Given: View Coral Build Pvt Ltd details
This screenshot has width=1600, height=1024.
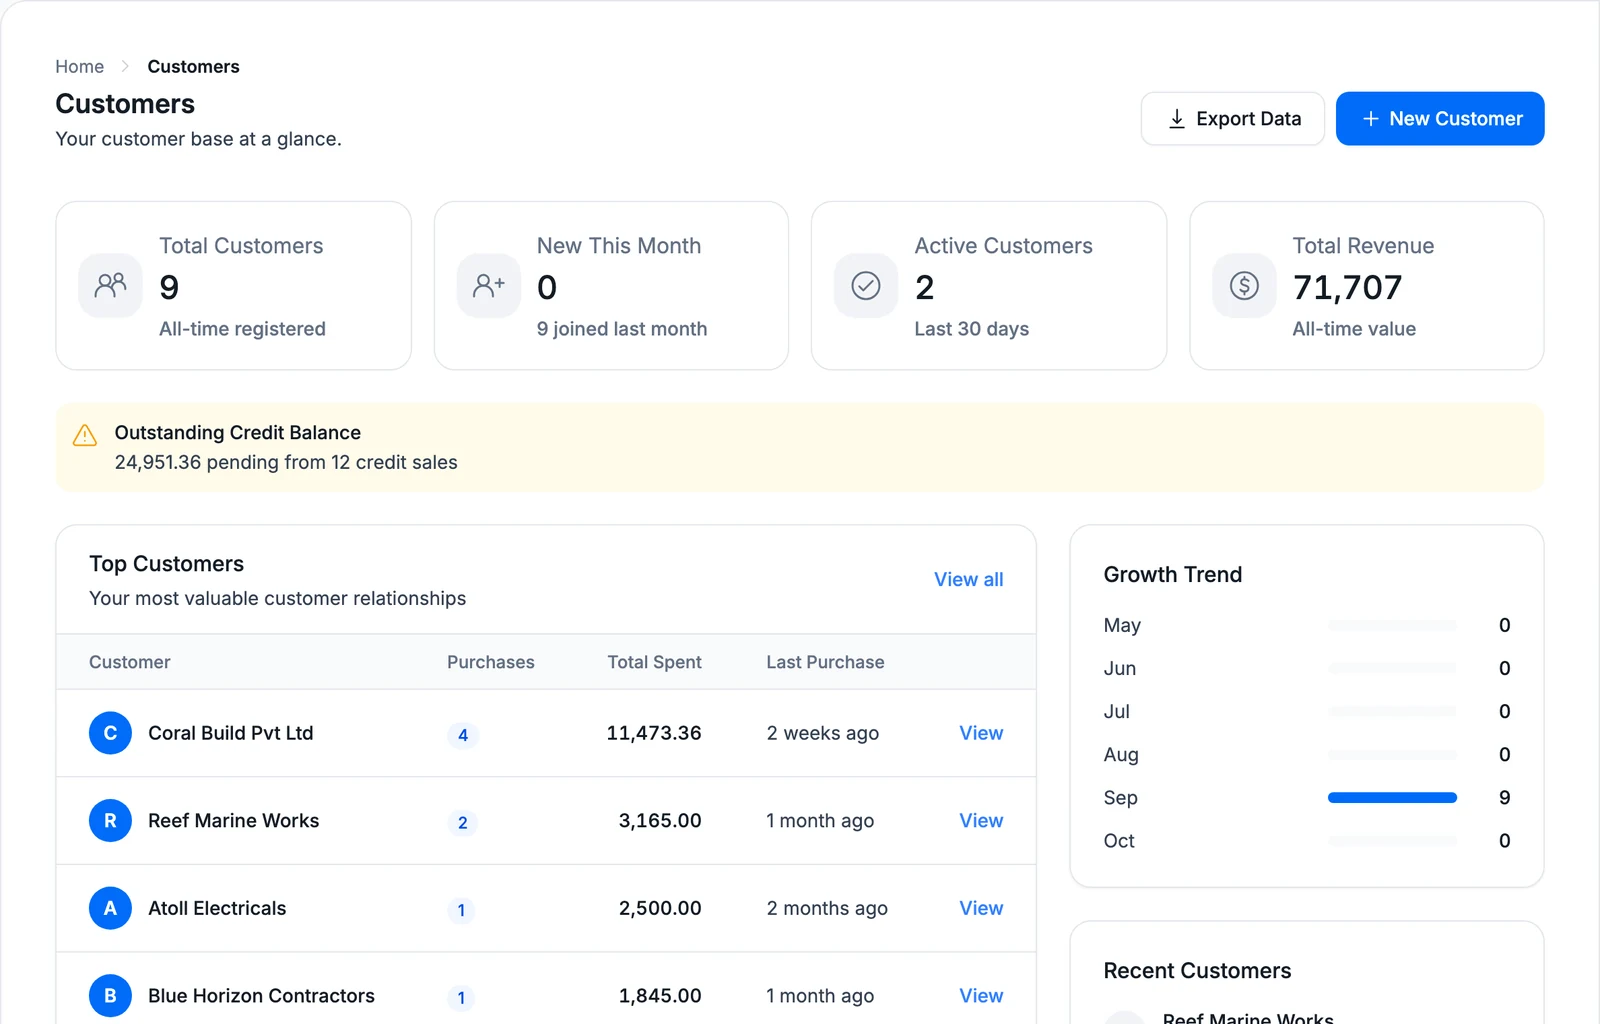Looking at the screenshot, I should [x=981, y=733].
